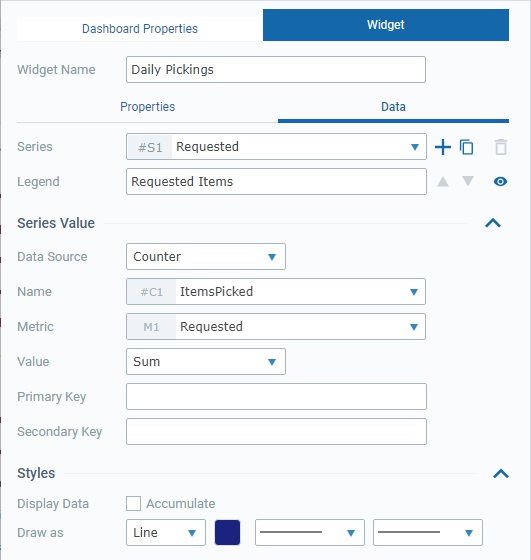Move the series down with the down arrow

tap(468, 181)
